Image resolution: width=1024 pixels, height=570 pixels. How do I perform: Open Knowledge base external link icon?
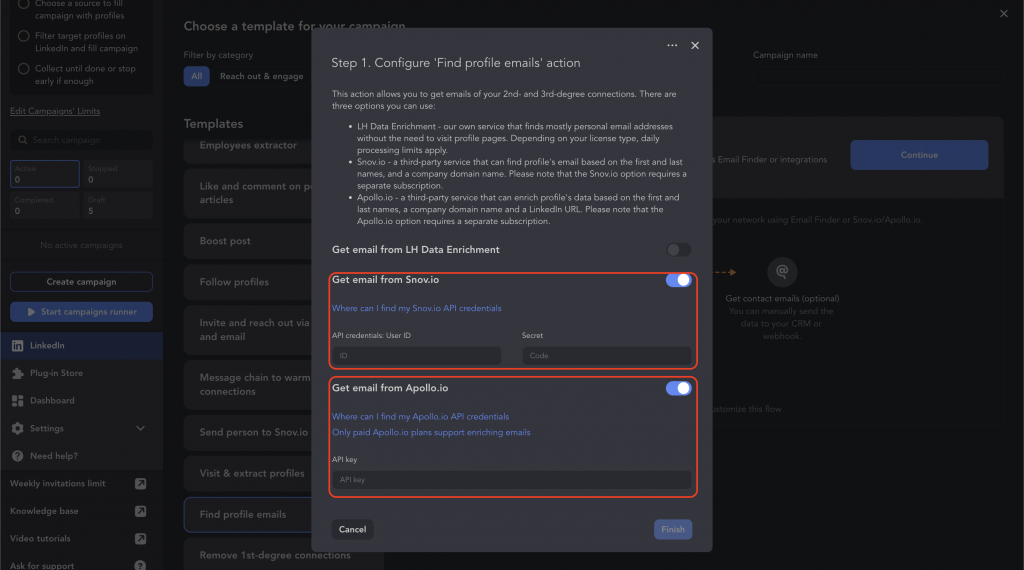pyautogui.click(x=140, y=511)
